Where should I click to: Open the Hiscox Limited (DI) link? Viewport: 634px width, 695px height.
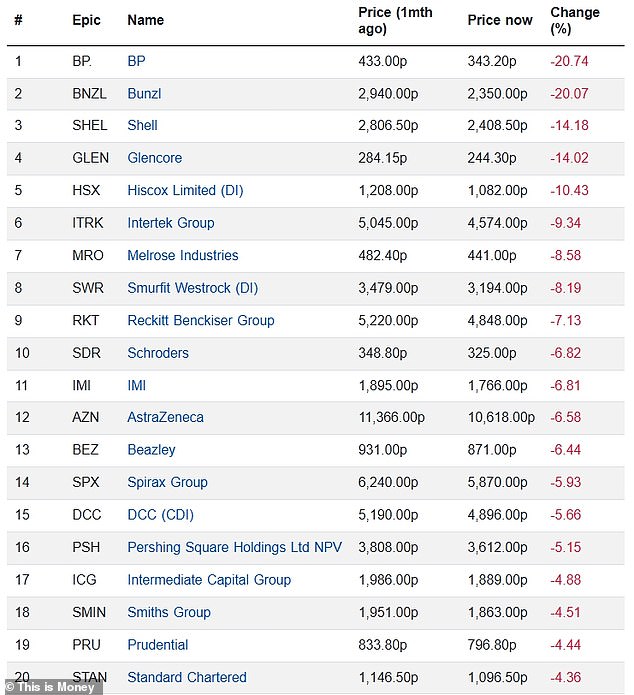185,190
